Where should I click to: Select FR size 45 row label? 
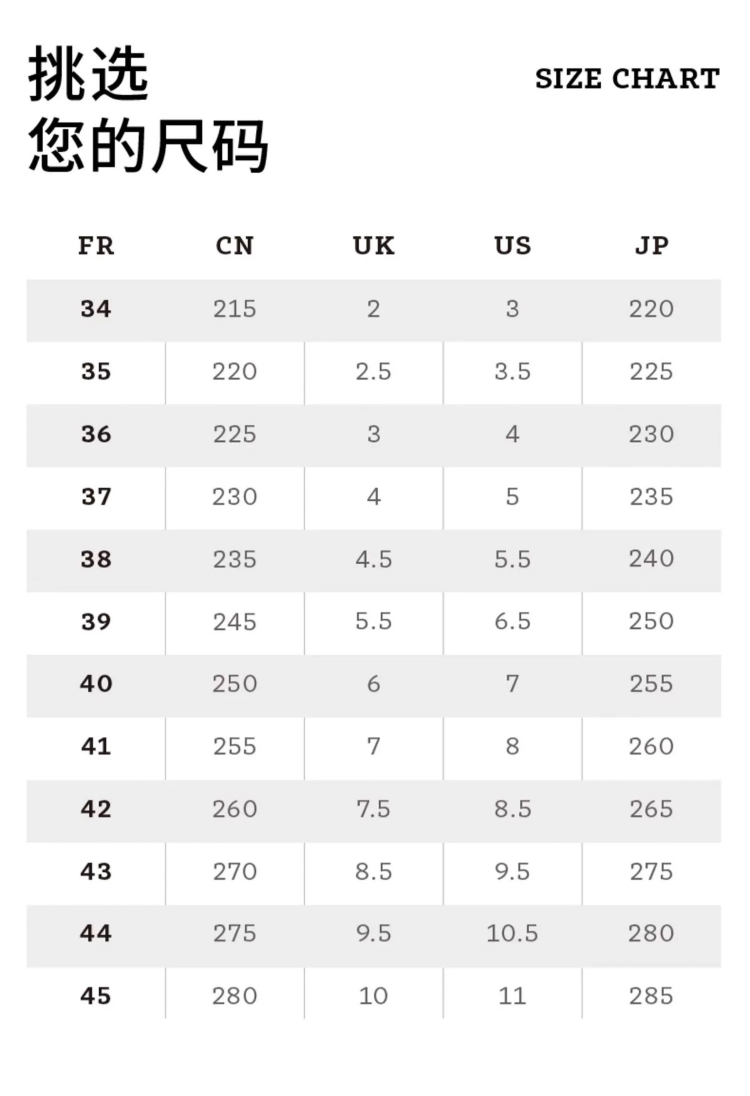(x=96, y=996)
